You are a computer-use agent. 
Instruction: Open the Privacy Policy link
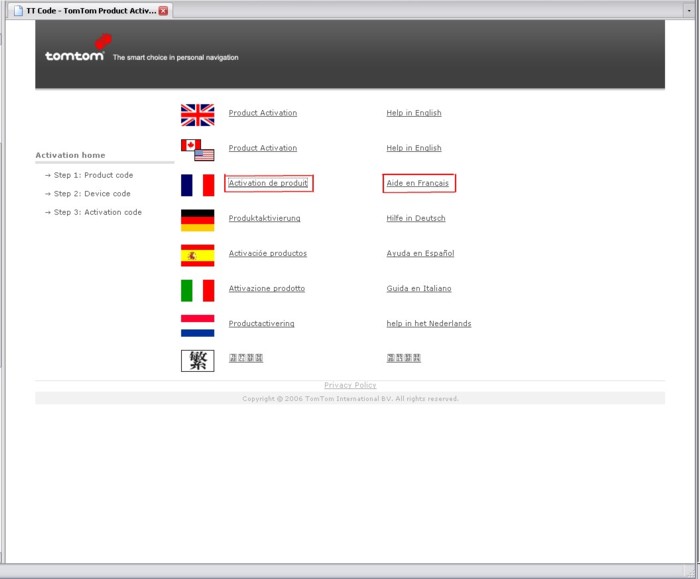pos(350,385)
